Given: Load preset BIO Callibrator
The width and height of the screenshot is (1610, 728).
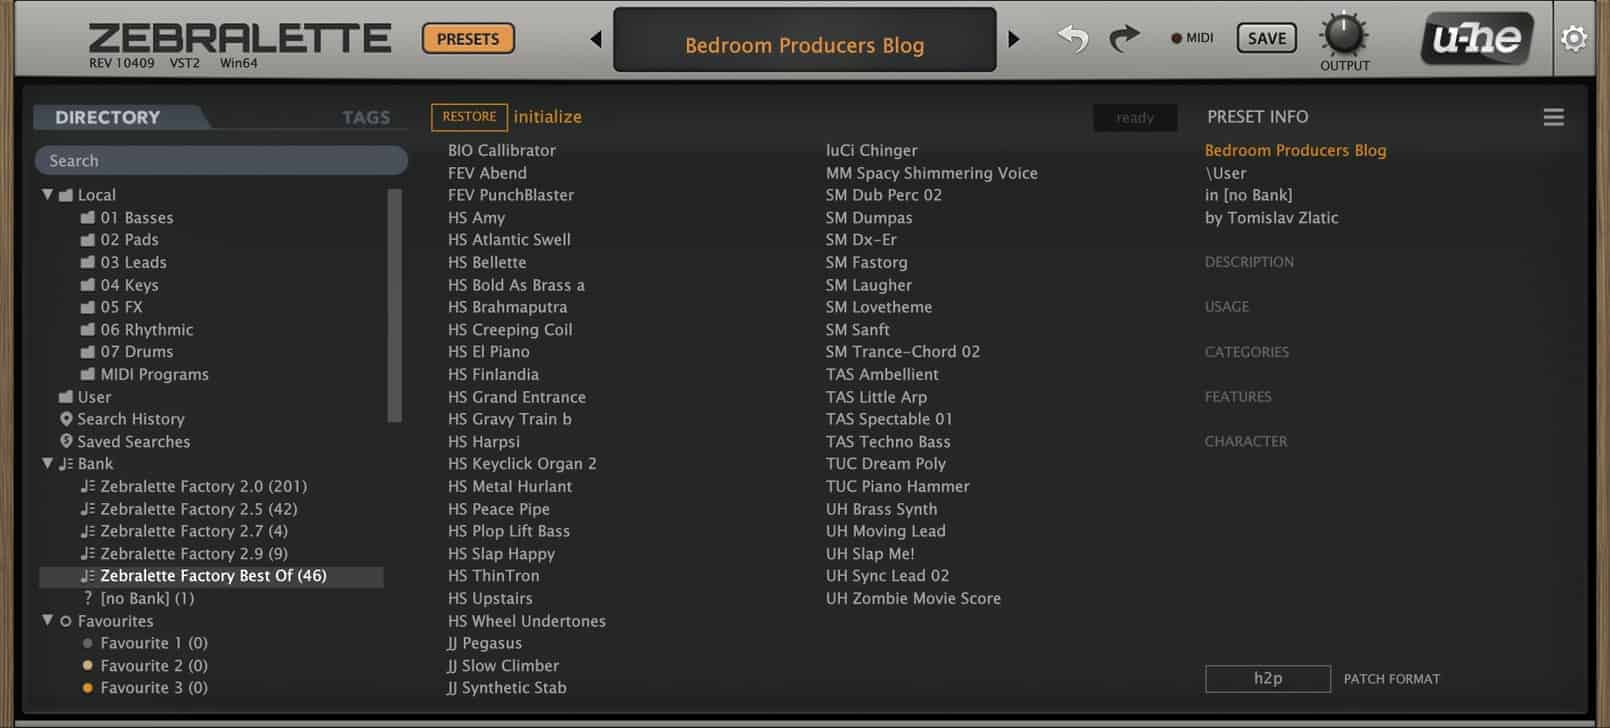Looking at the screenshot, I should coord(502,150).
